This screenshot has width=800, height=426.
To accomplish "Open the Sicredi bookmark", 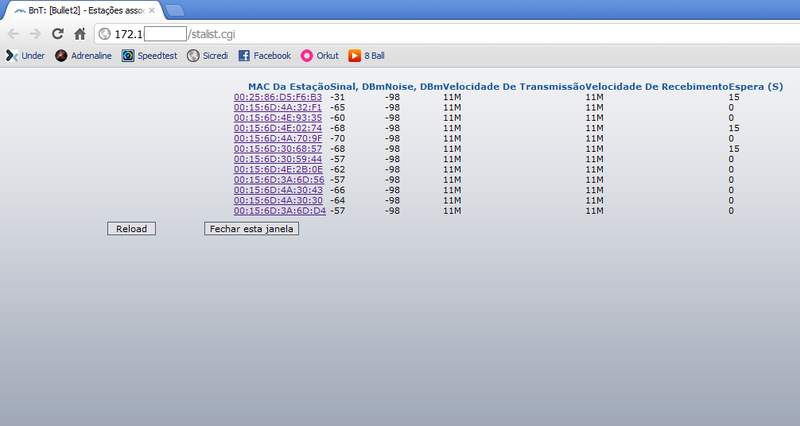I will click(x=207, y=56).
